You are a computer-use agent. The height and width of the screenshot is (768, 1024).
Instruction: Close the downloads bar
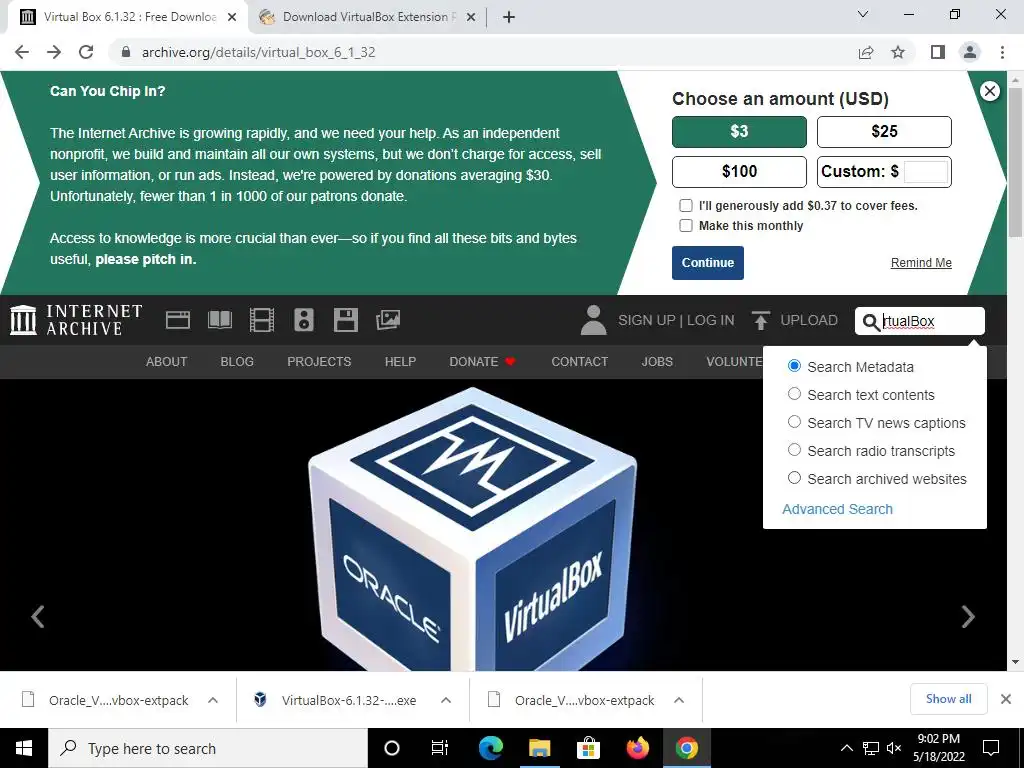point(1006,699)
